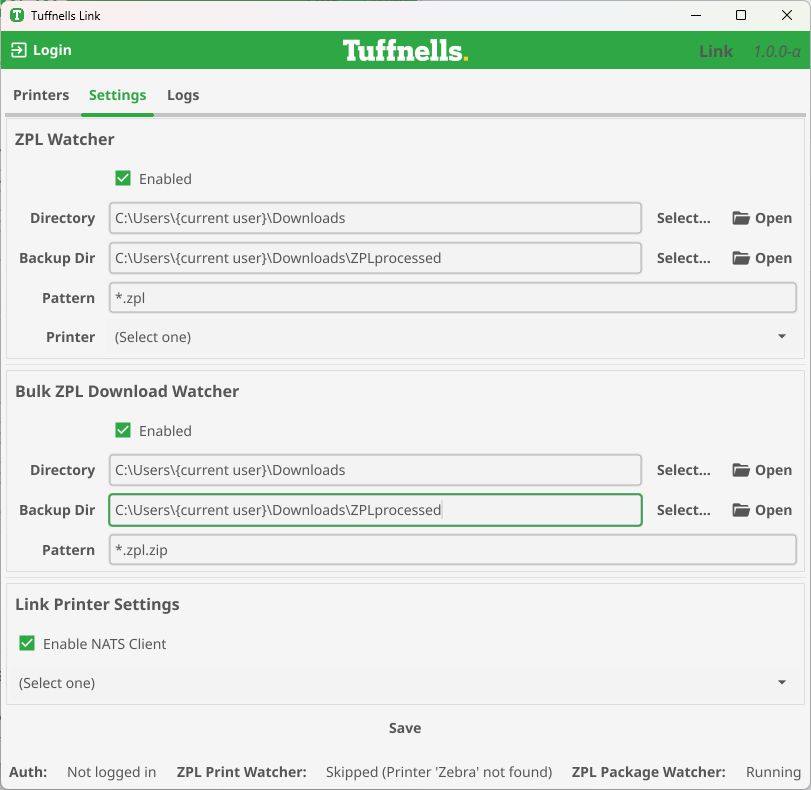Click the ZPL Watcher Backup Dir text field
Image resolution: width=811 pixels, height=790 pixels.
(375, 258)
